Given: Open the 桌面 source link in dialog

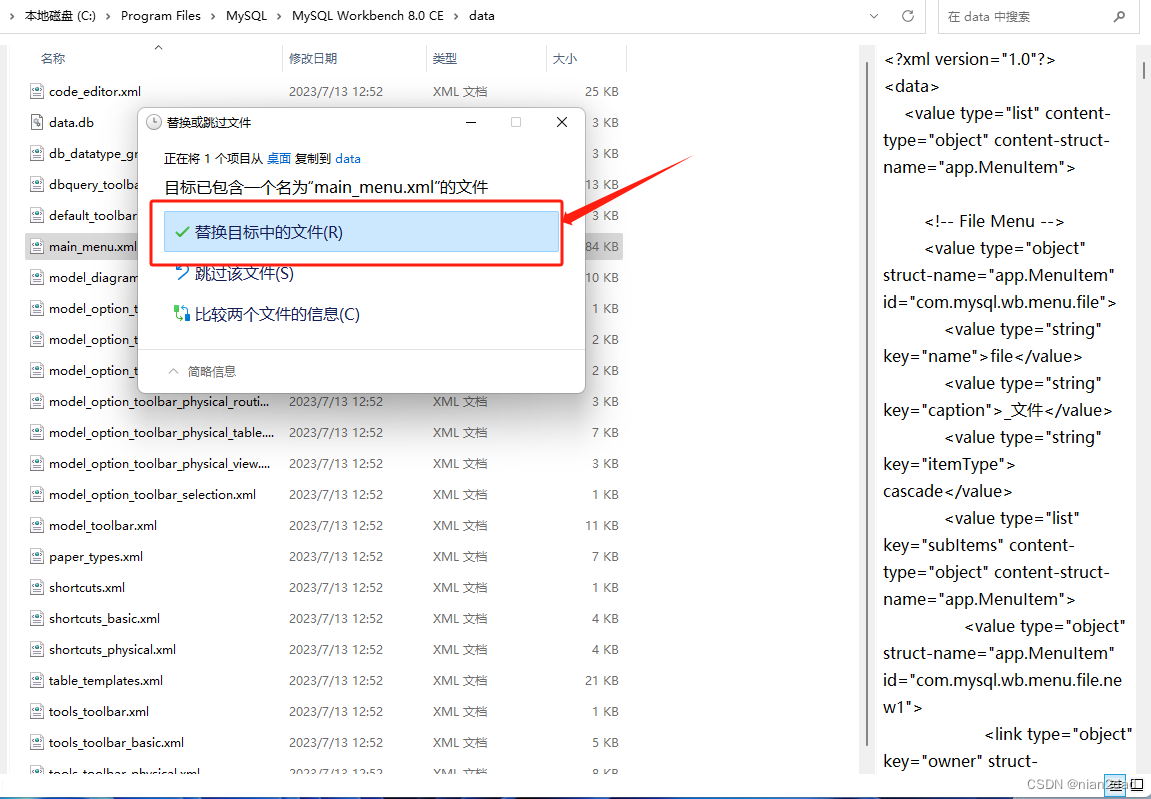Looking at the screenshot, I should [279, 159].
